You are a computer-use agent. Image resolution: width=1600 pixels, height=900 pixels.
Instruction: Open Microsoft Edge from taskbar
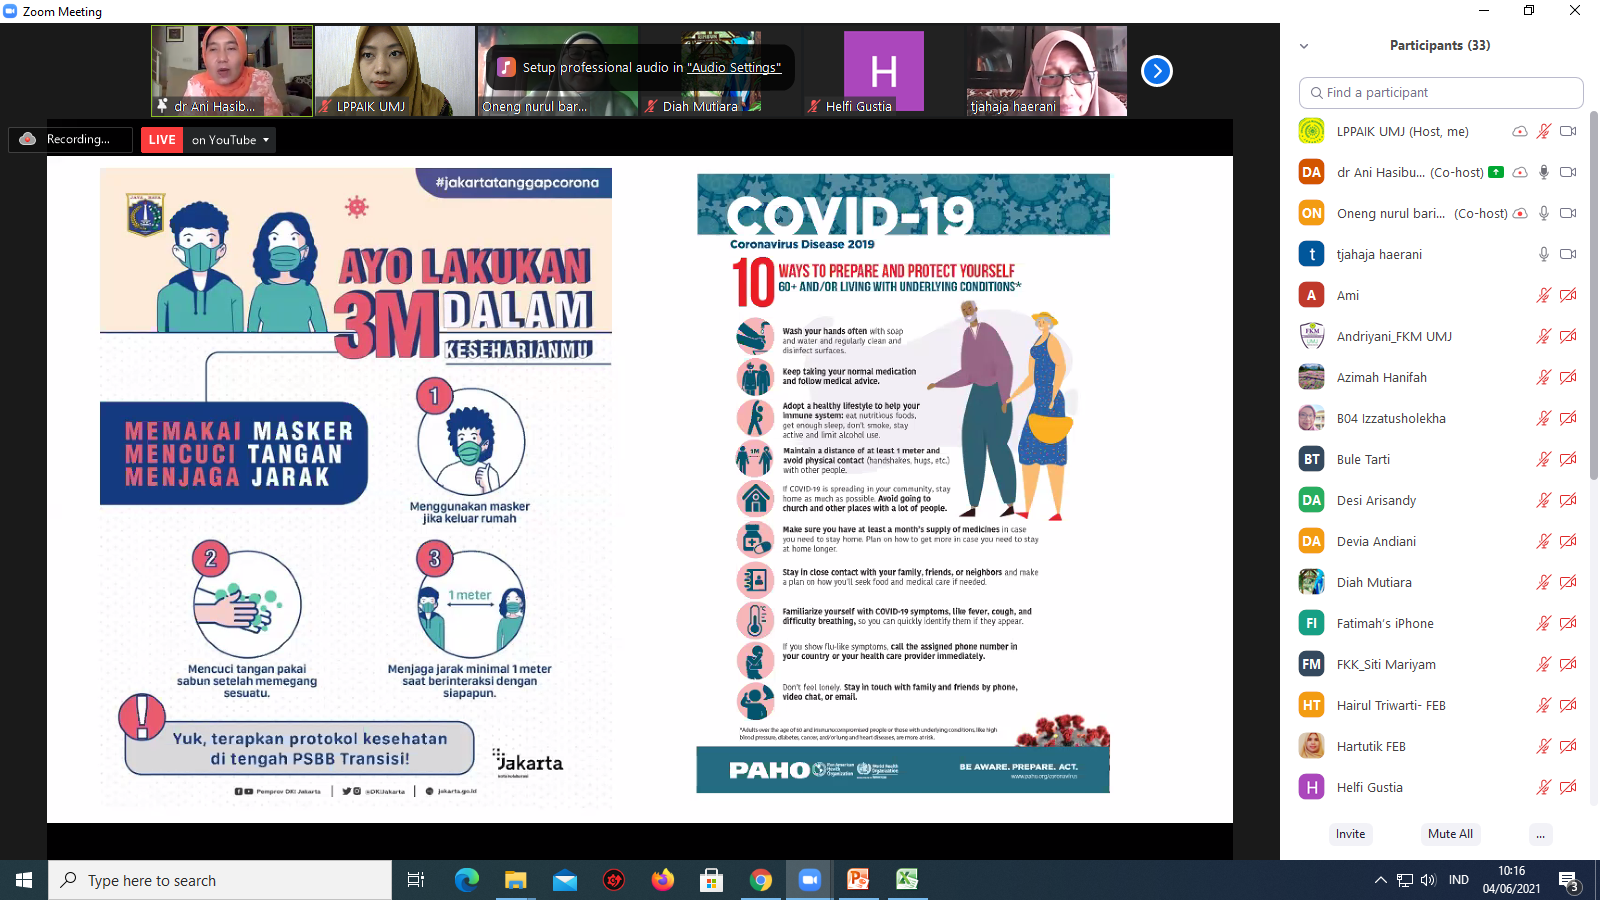[467, 880]
